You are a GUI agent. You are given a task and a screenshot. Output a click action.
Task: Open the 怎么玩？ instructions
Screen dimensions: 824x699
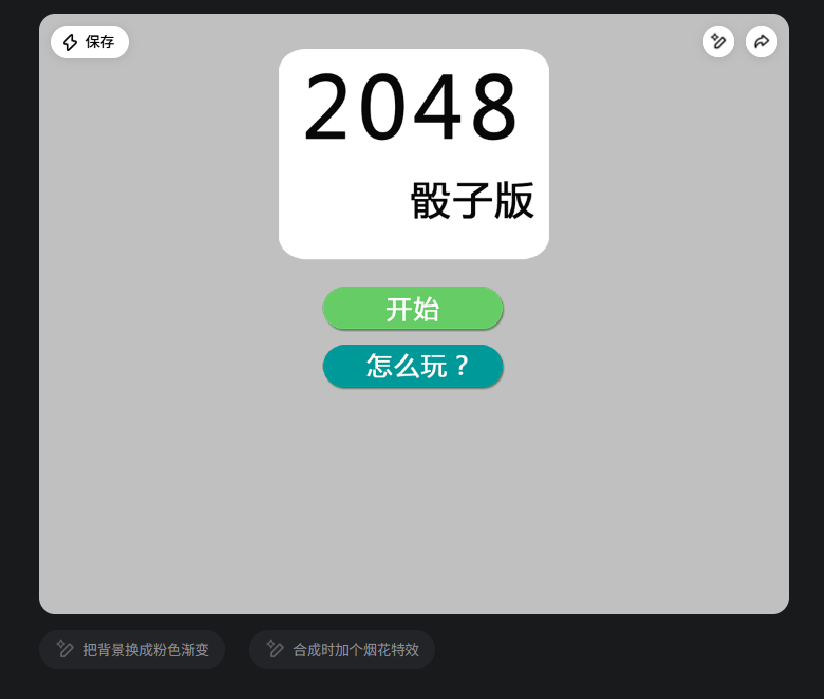[413, 367]
